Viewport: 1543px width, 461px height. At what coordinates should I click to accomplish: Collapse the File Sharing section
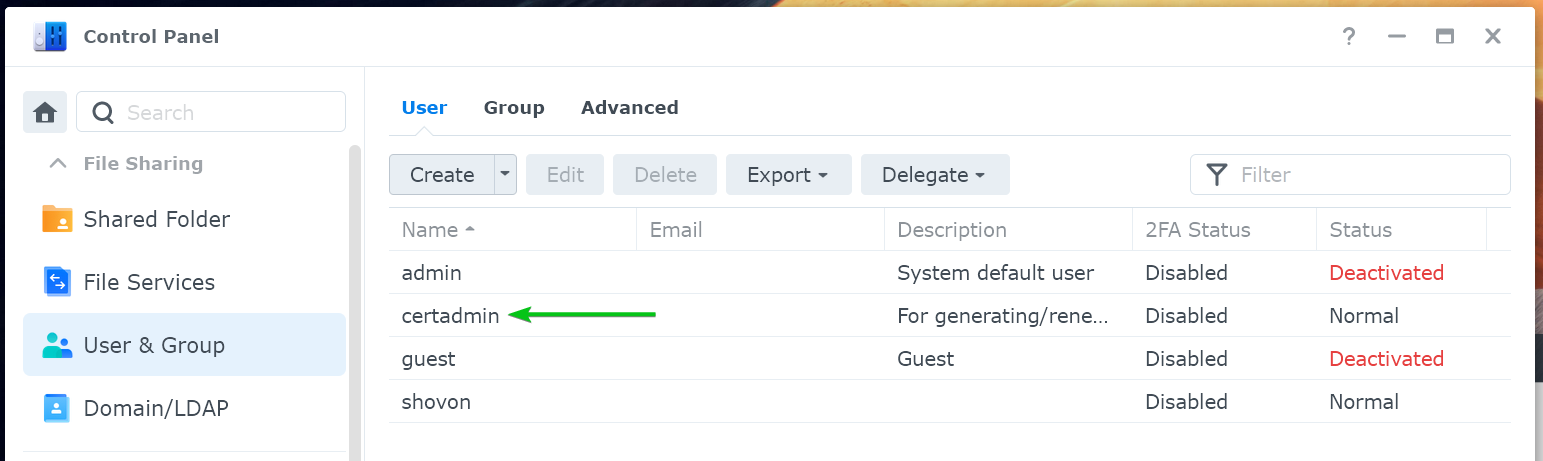pyautogui.click(x=59, y=163)
